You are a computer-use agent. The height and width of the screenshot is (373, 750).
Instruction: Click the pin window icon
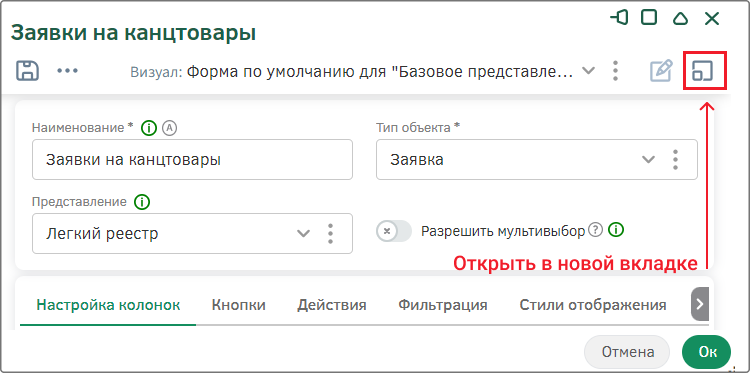(619, 19)
